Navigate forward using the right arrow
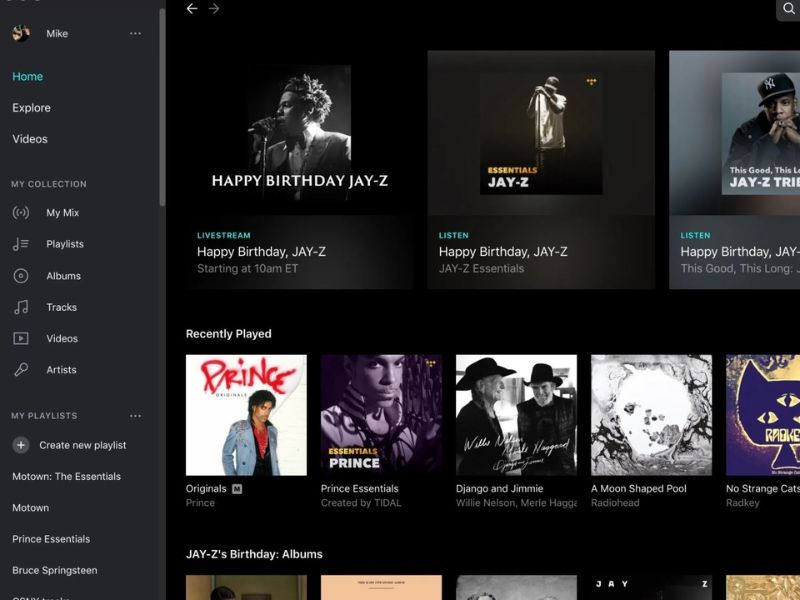800x600 pixels. click(x=213, y=9)
